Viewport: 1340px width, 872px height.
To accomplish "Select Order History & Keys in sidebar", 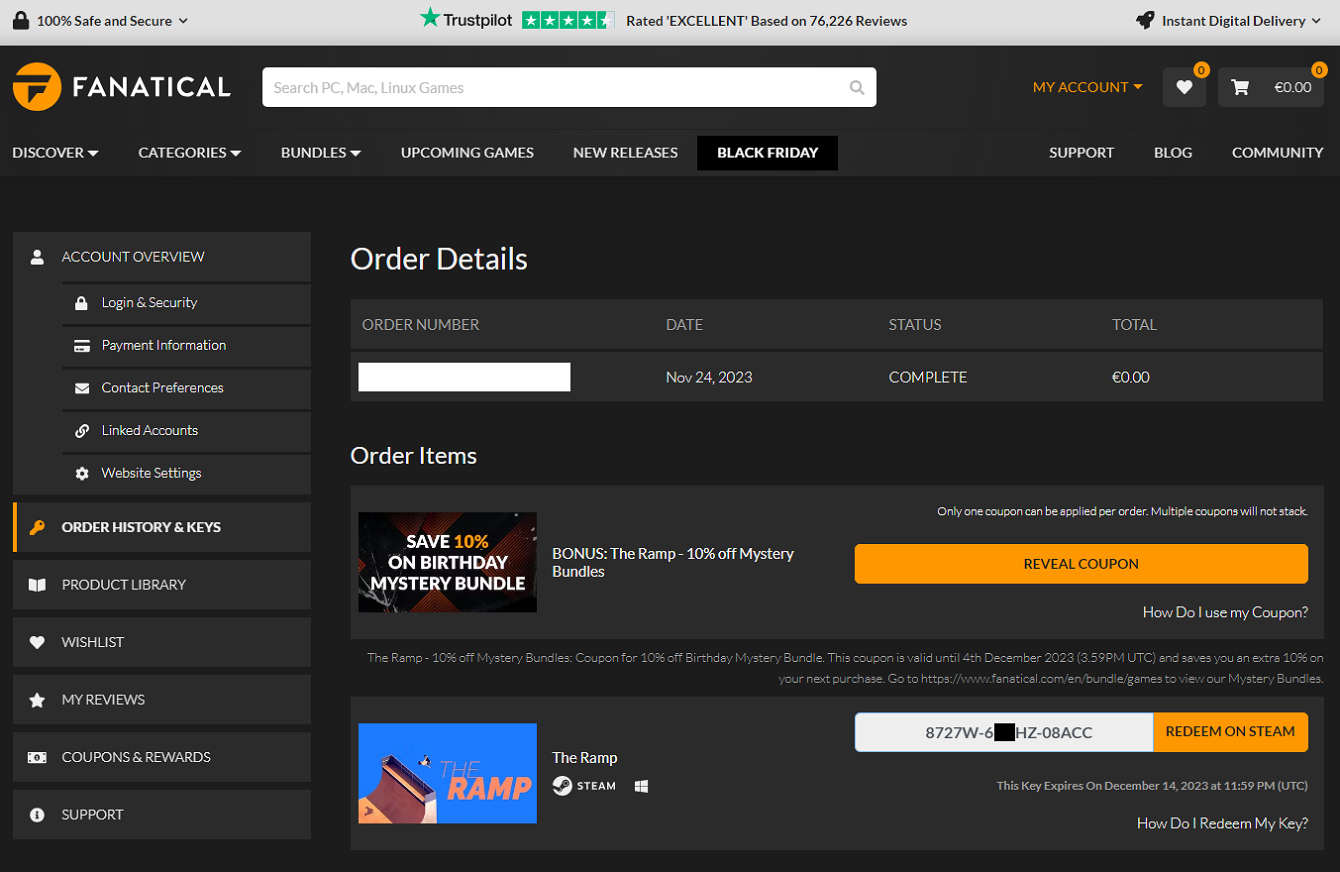I will tap(162, 527).
